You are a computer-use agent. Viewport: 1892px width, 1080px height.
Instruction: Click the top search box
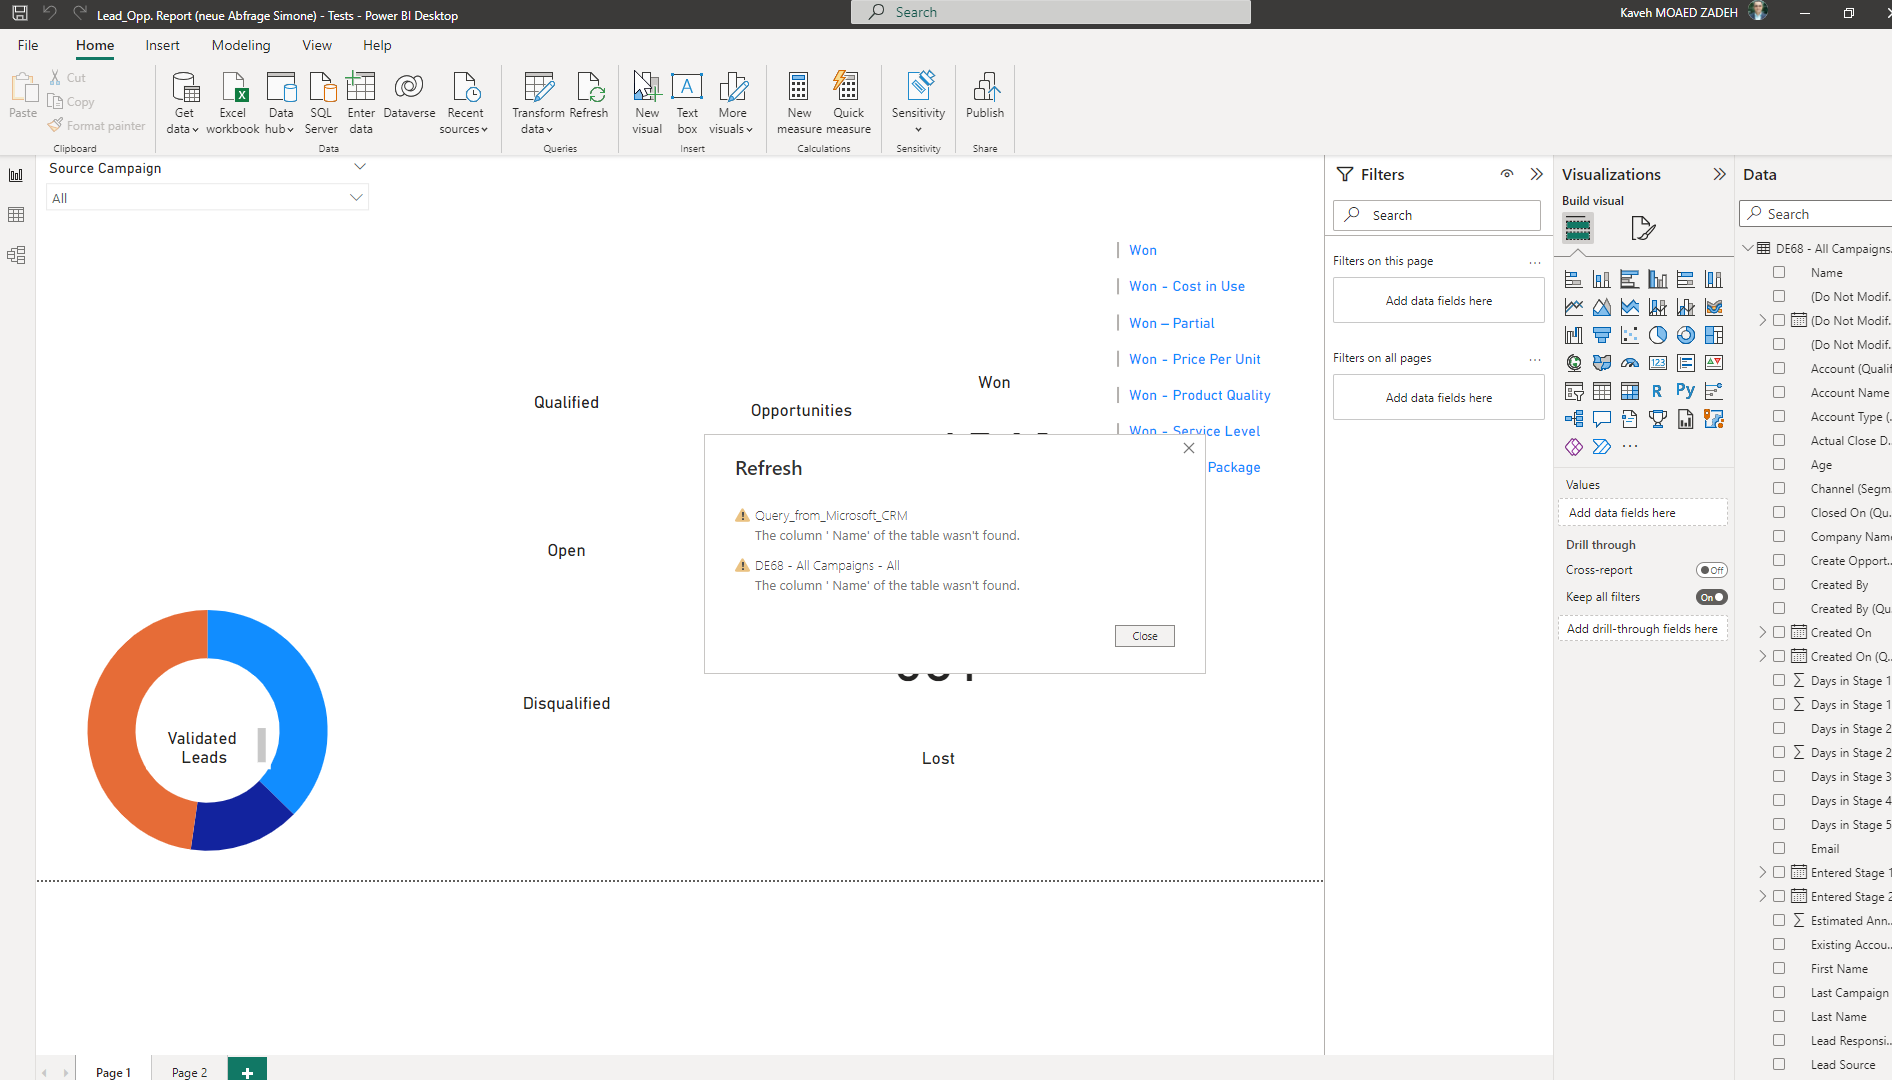click(x=1050, y=12)
